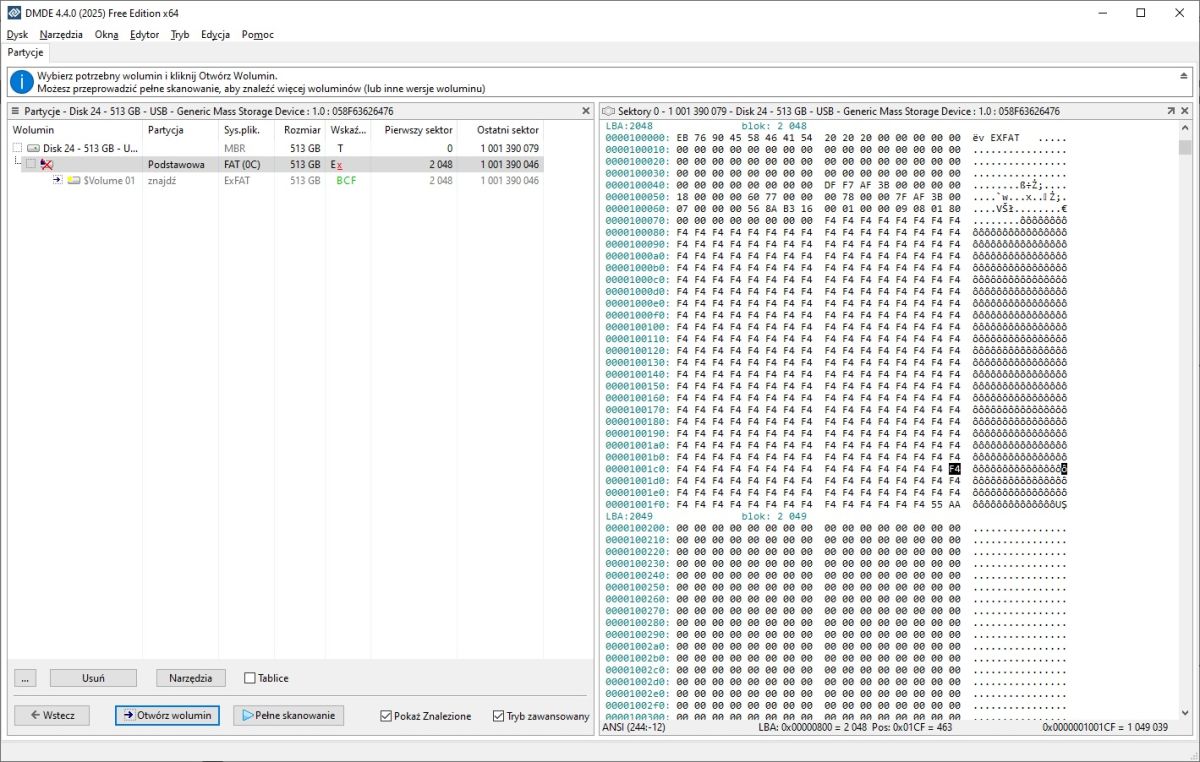Click the Partycje panel menu icon
This screenshot has width=1200, height=762.
[15, 112]
